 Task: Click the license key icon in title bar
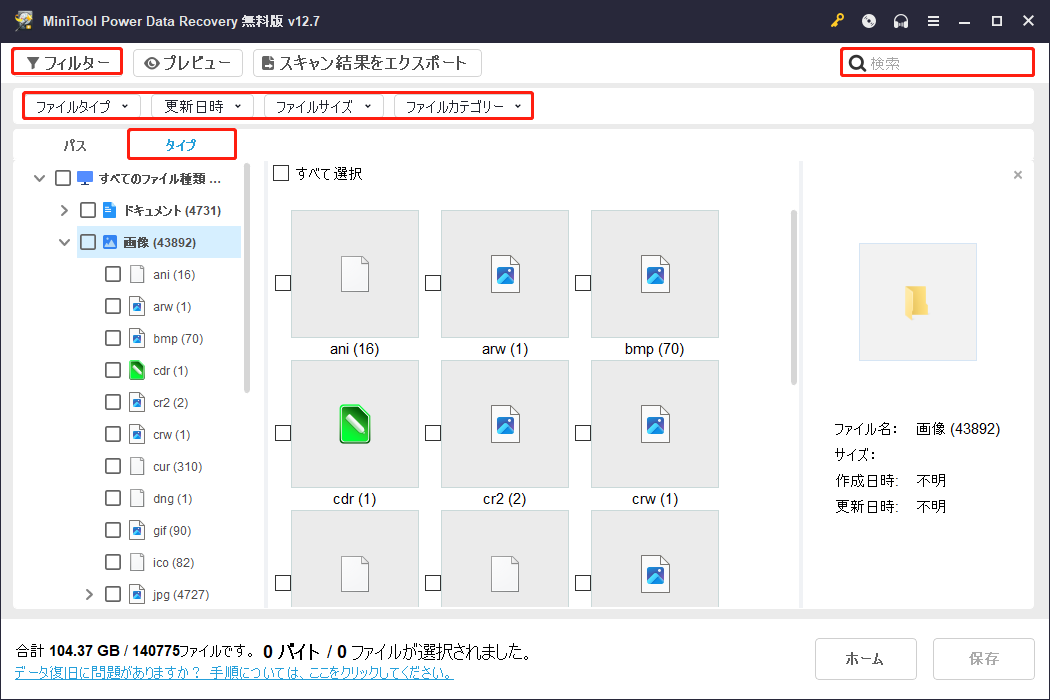click(837, 20)
